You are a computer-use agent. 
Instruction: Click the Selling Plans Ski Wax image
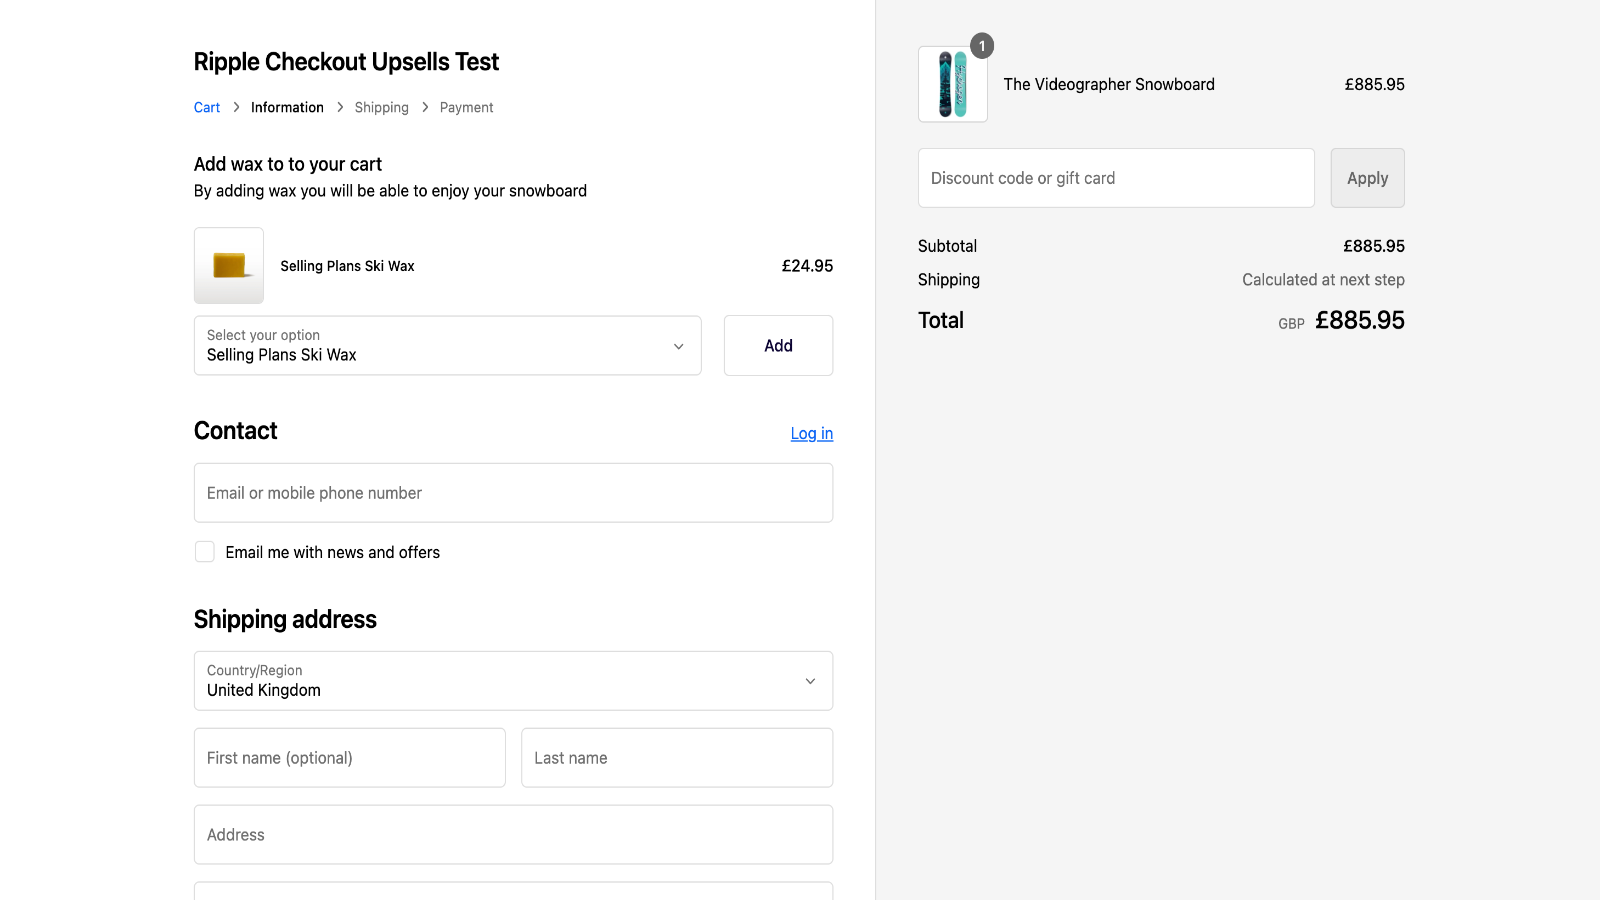tap(229, 266)
